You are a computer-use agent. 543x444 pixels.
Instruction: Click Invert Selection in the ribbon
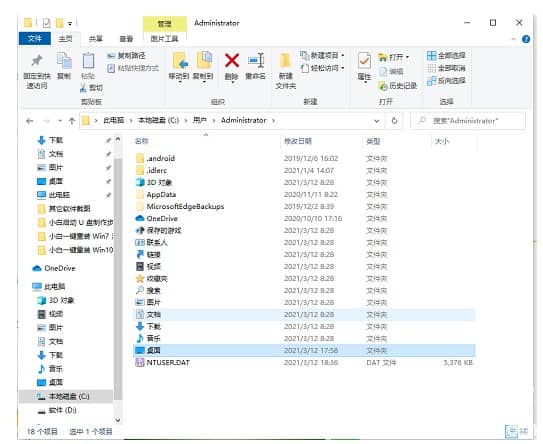pyautogui.click(x=446, y=81)
